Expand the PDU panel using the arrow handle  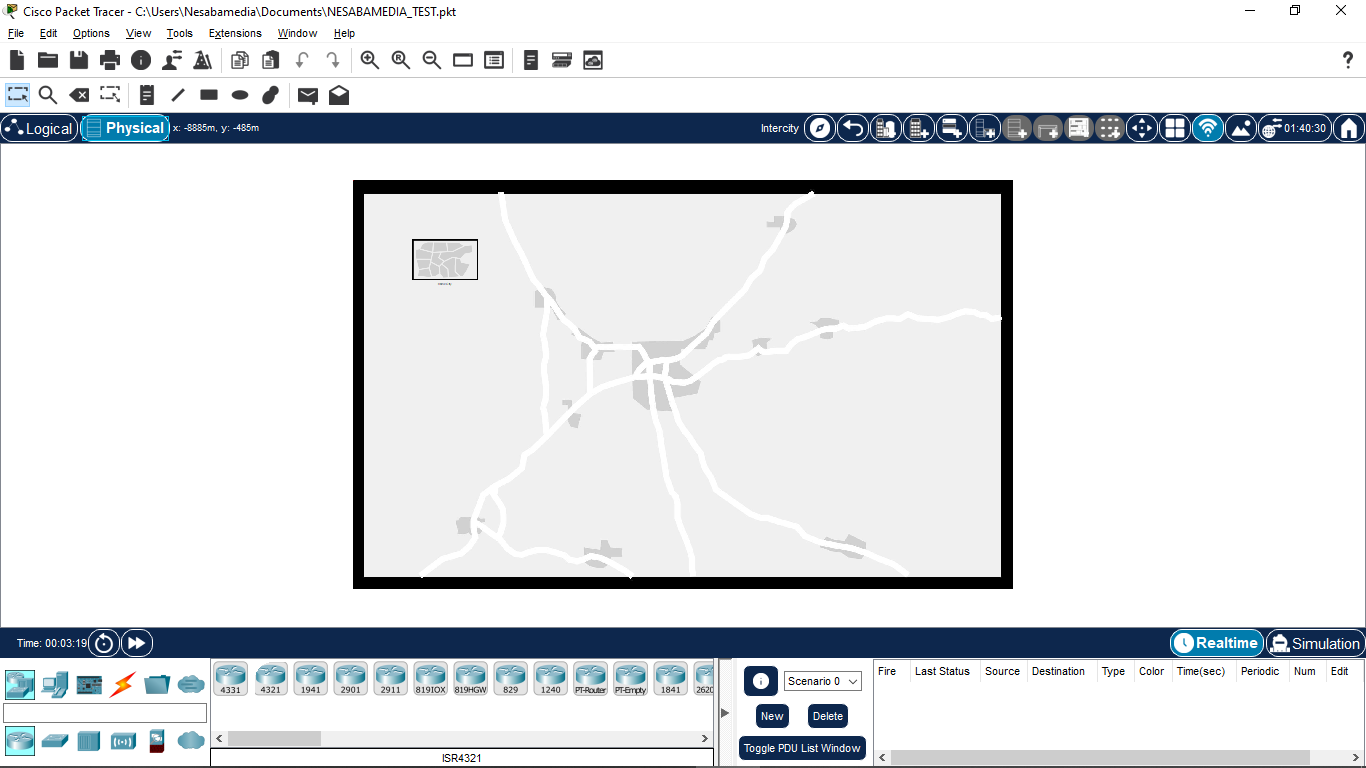point(725,713)
